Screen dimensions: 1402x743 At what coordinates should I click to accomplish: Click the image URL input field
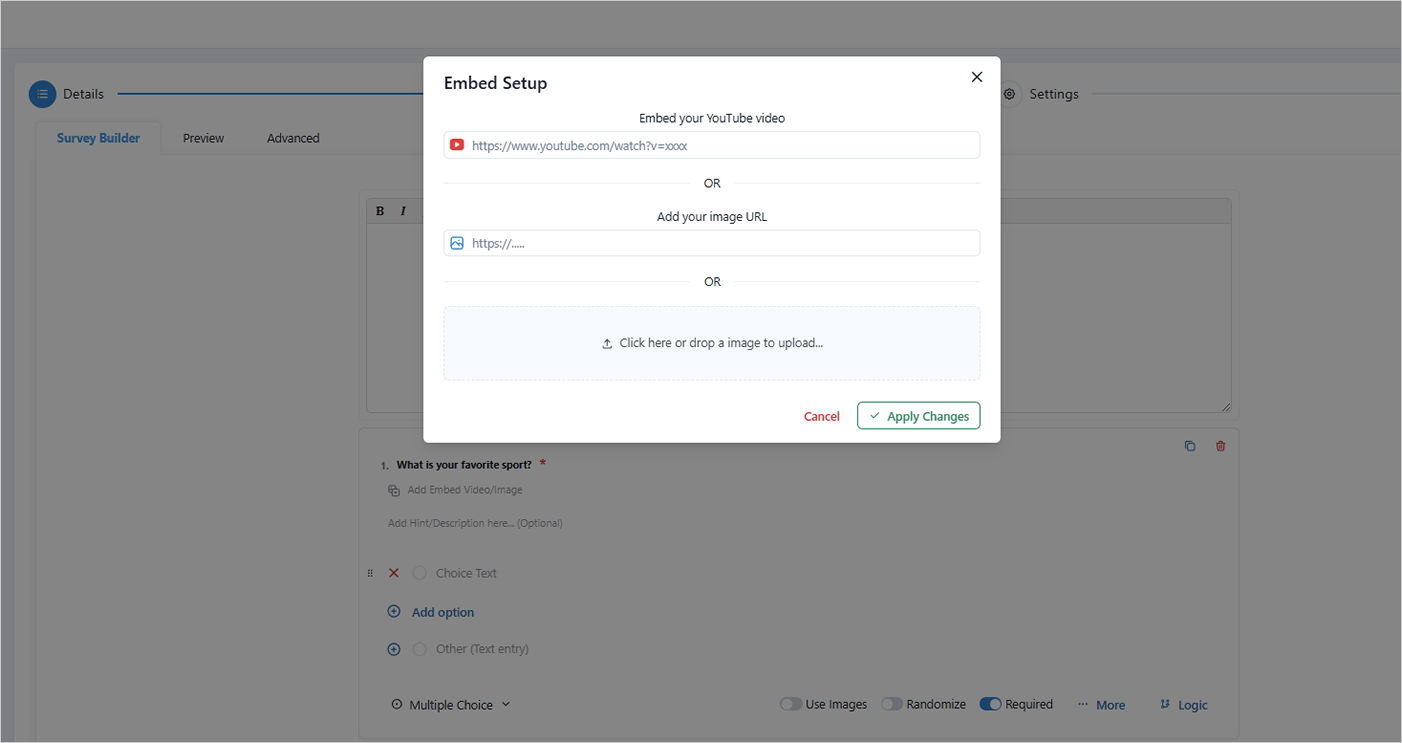712,243
